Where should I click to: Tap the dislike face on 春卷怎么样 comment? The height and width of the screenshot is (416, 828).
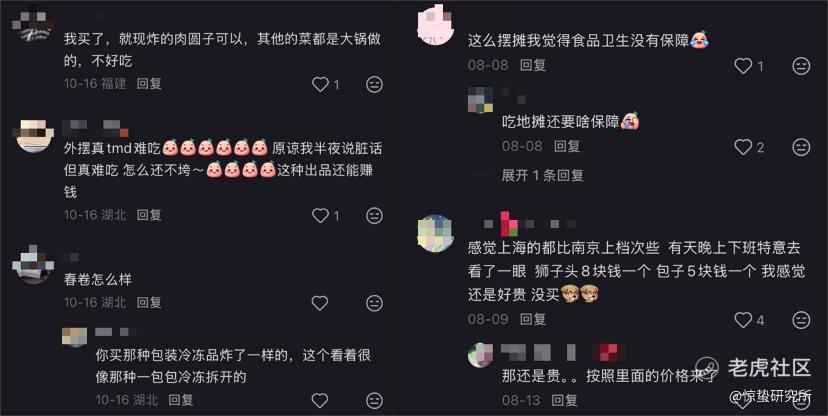point(374,303)
